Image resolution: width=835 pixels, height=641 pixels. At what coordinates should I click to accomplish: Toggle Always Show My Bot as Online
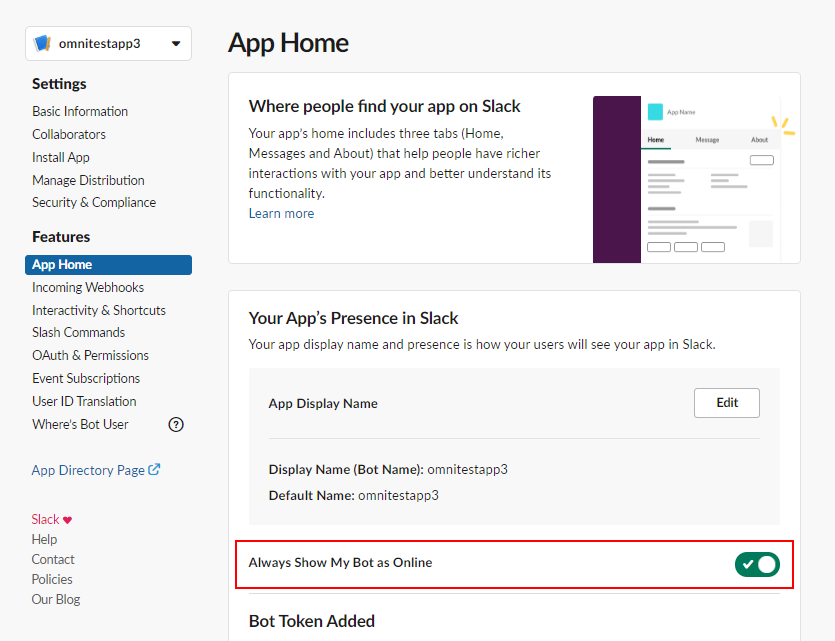[757, 564]
